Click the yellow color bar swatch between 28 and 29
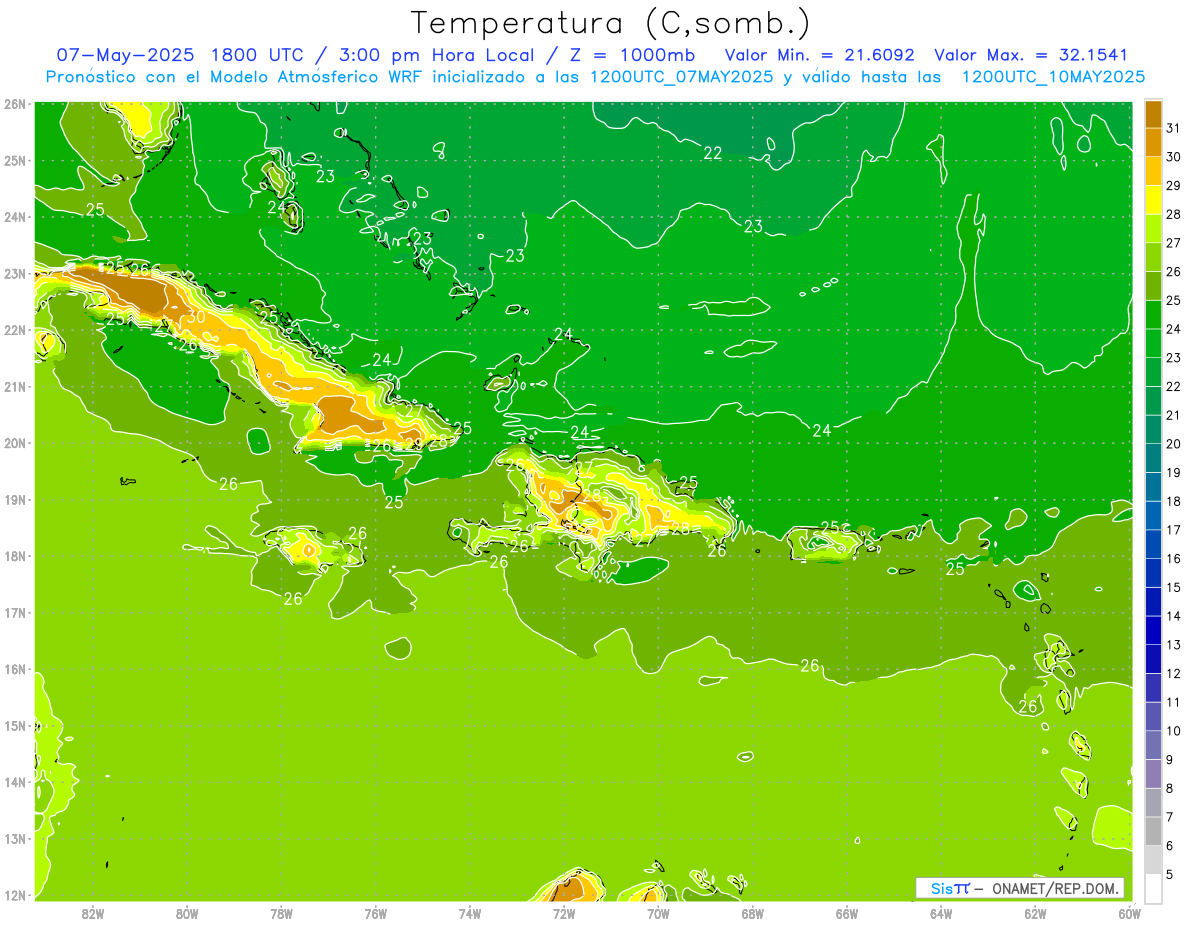Image resolution: width=1200 pixels, height=927 pixels. click(x=1154, y=199)
